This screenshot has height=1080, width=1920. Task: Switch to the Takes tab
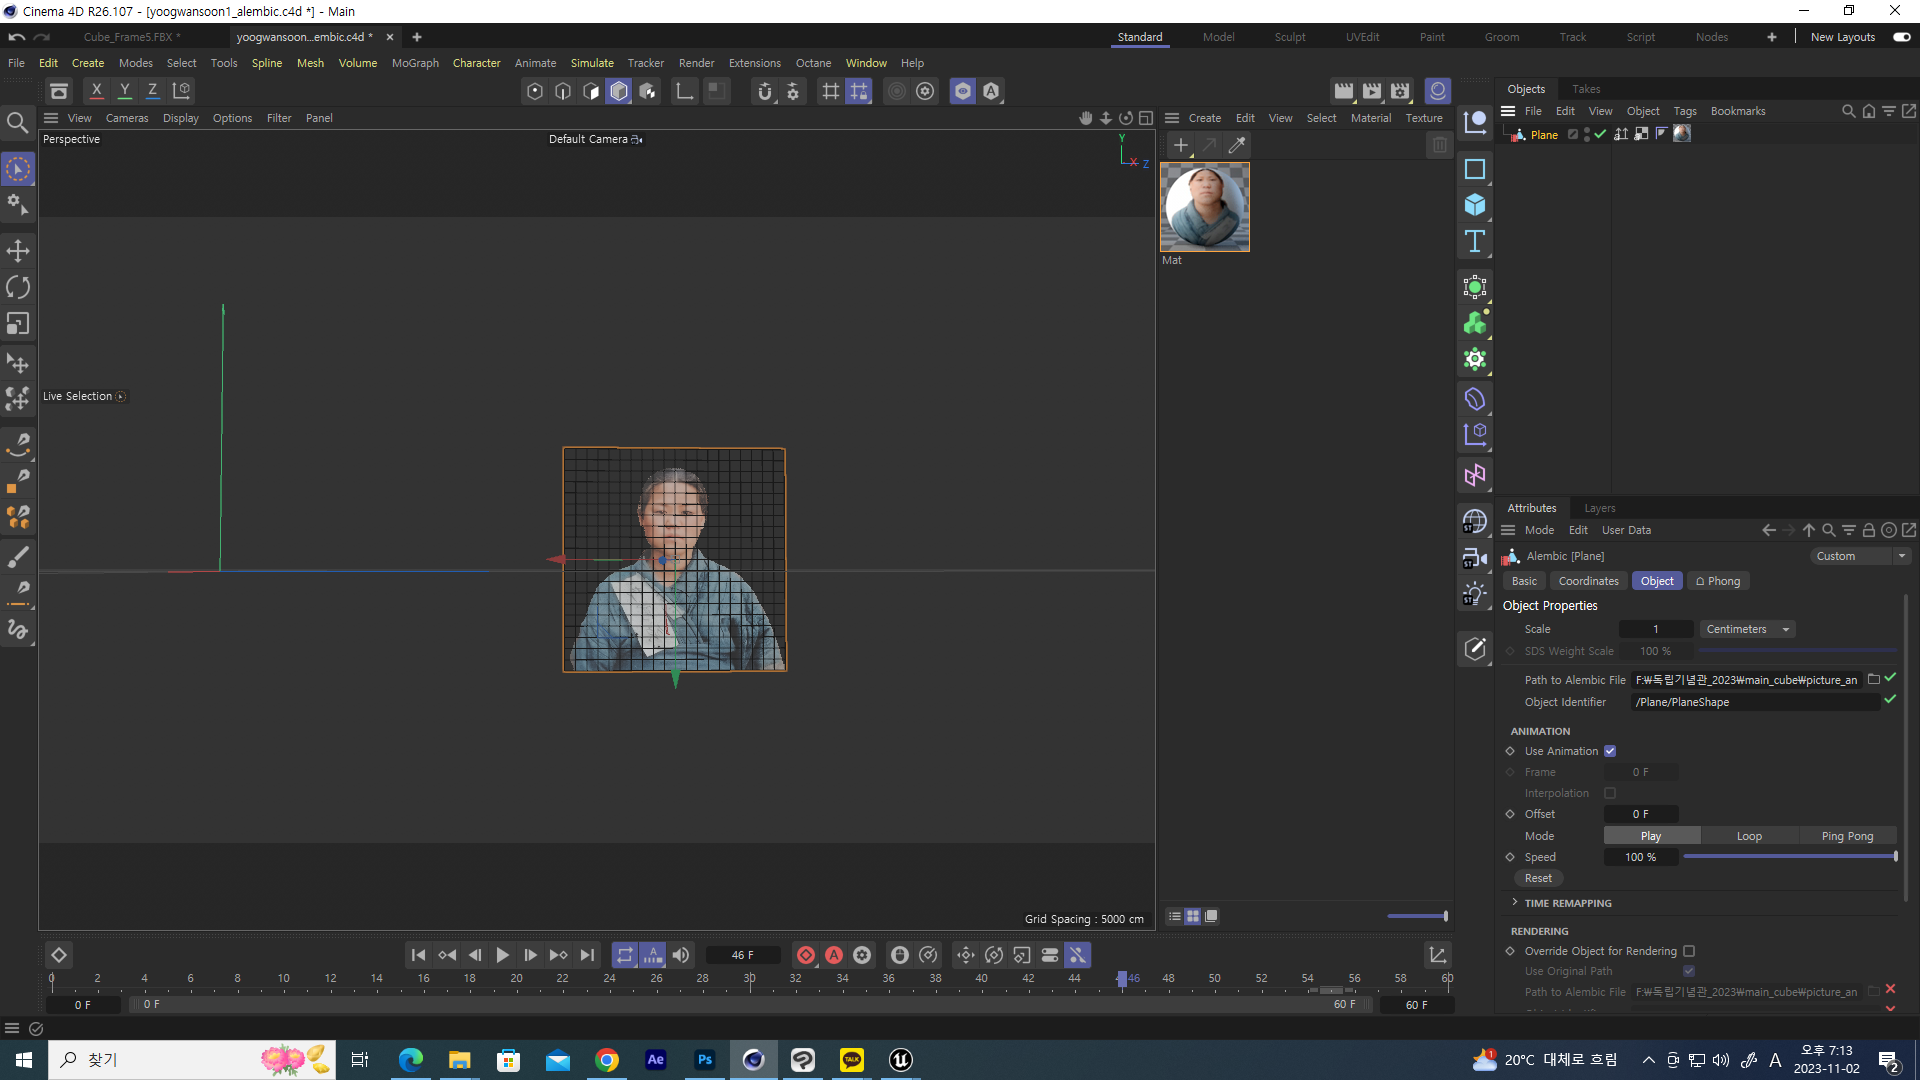pyautogui.click(x=1586, y=89)
